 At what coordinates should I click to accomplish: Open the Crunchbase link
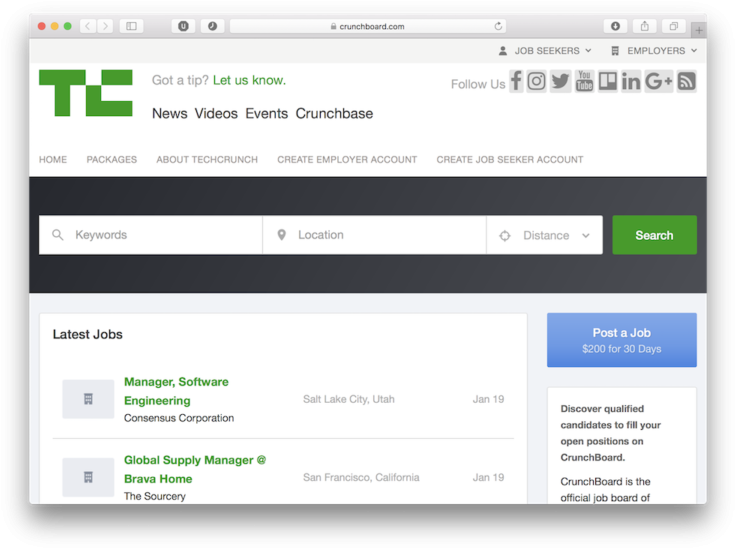(334, 113)
